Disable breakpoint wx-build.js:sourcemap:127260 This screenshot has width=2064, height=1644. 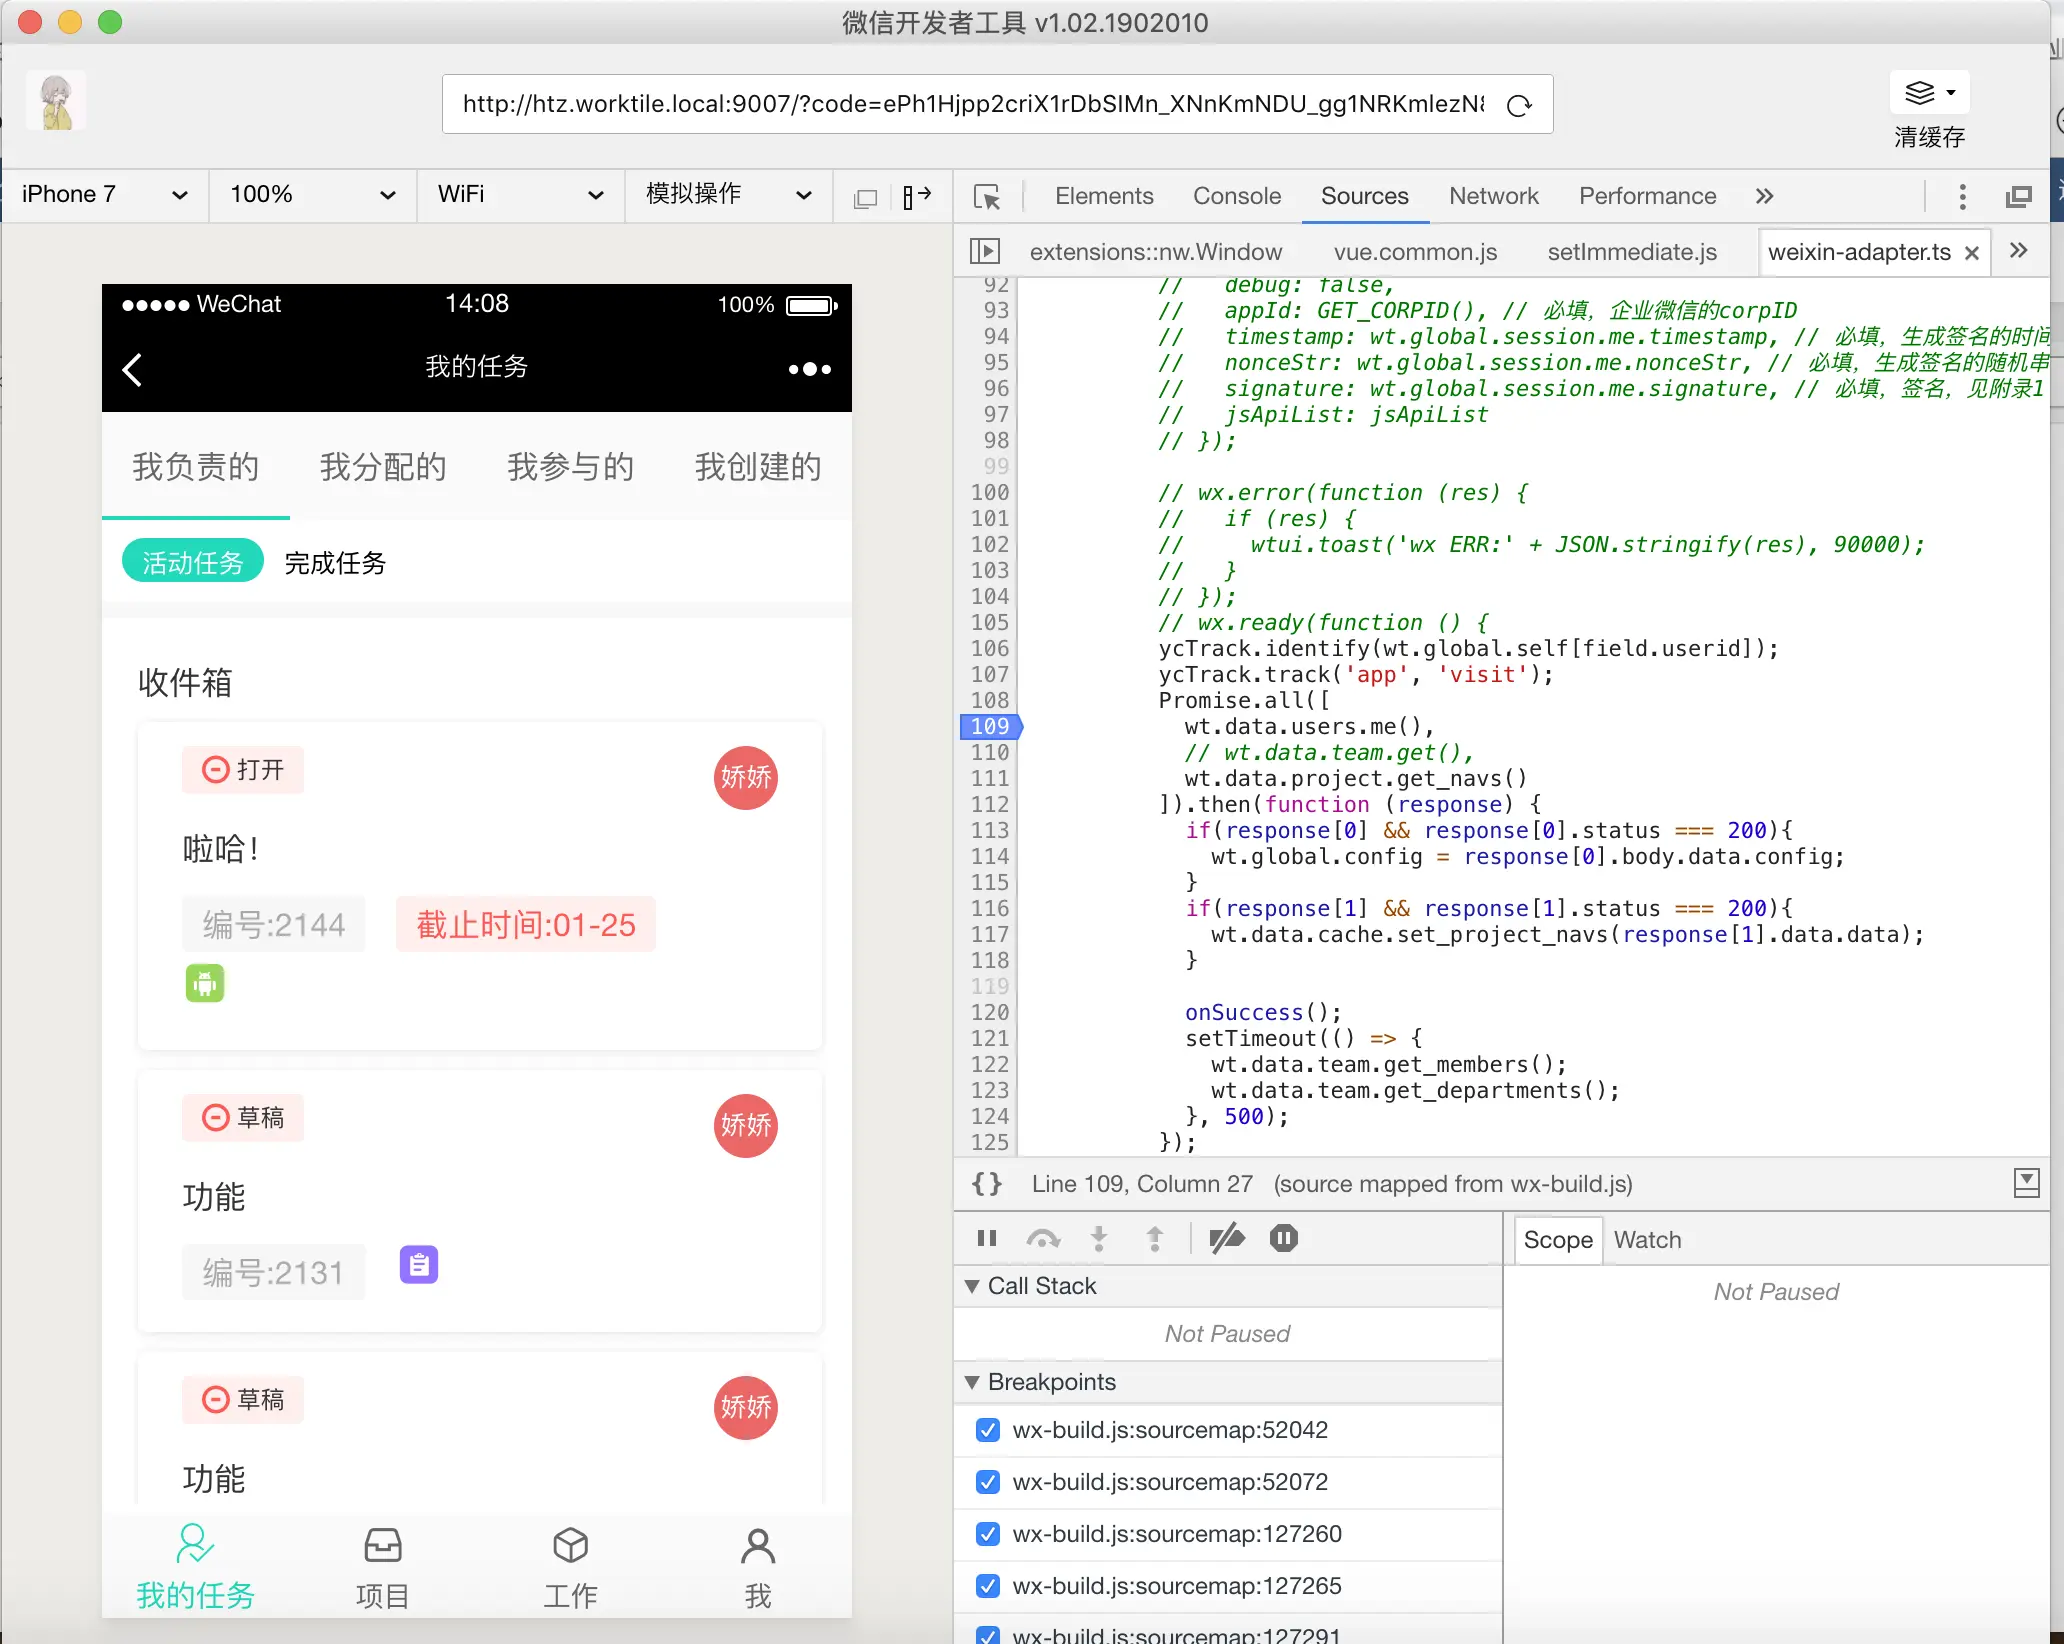tap(988, 1534)
